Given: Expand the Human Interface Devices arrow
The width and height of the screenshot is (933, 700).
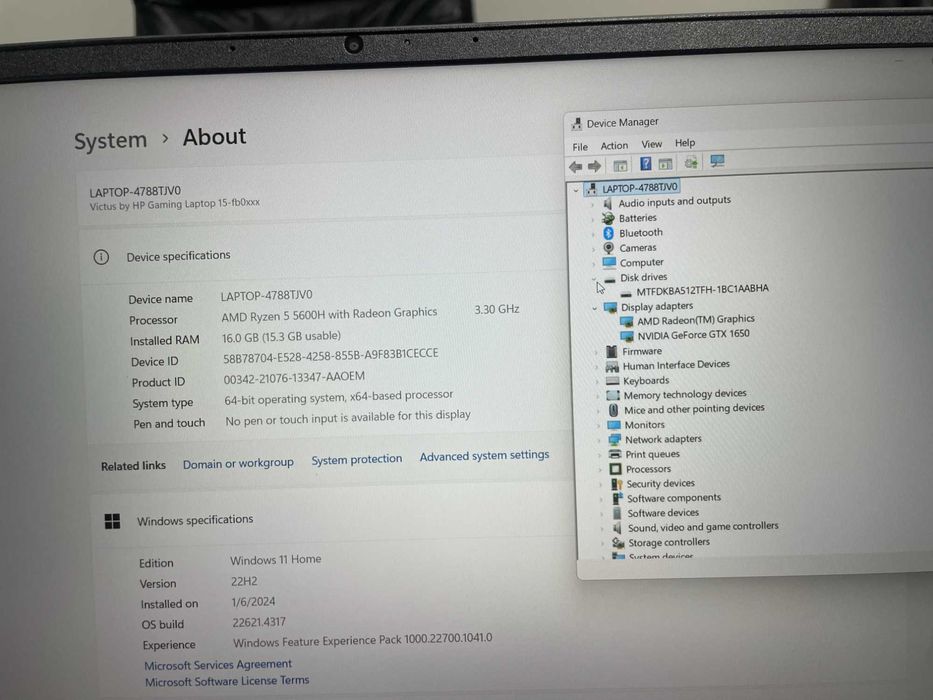Looking at the screenshot, I should pos(596,367).
